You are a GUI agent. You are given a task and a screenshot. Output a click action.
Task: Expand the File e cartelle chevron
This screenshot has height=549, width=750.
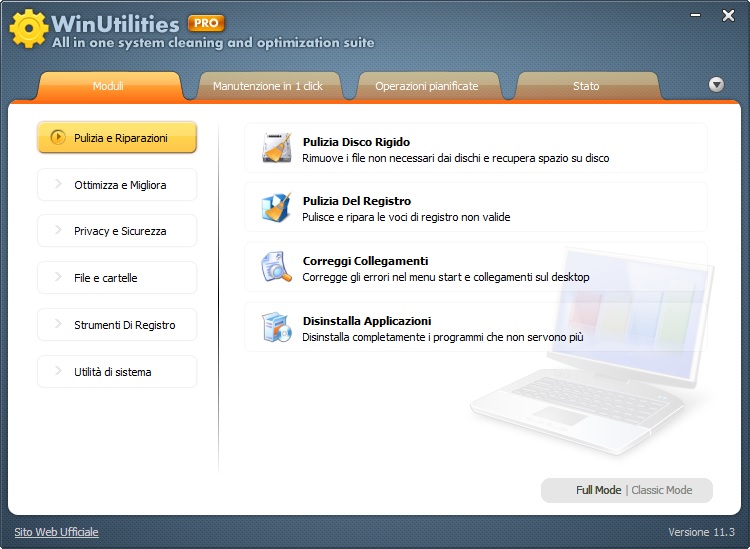pos(58,277)
